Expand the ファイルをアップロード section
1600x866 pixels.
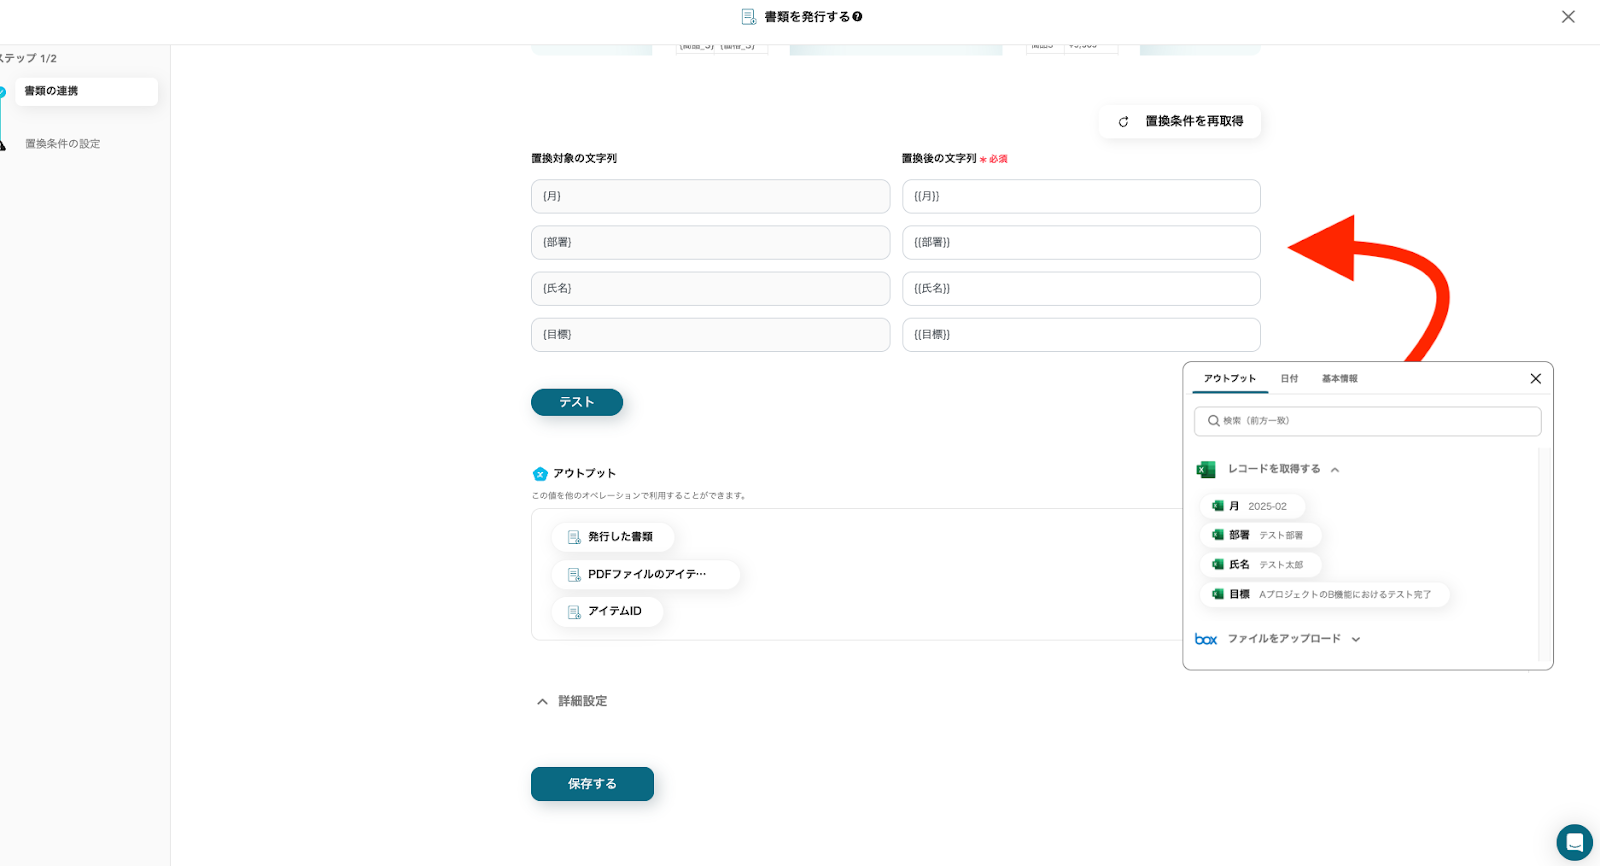click(x=1356, y=639)
